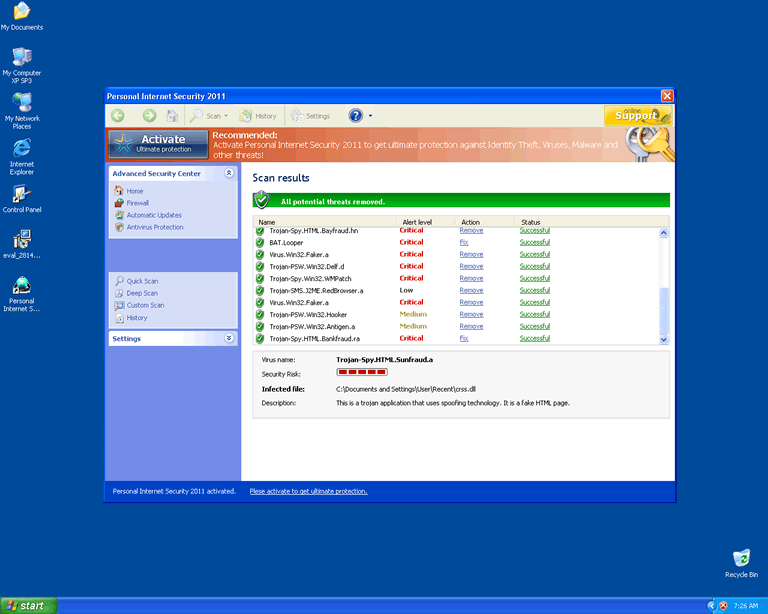
Task: Select the Control Panel desktop icon
Action: [21, 199]
